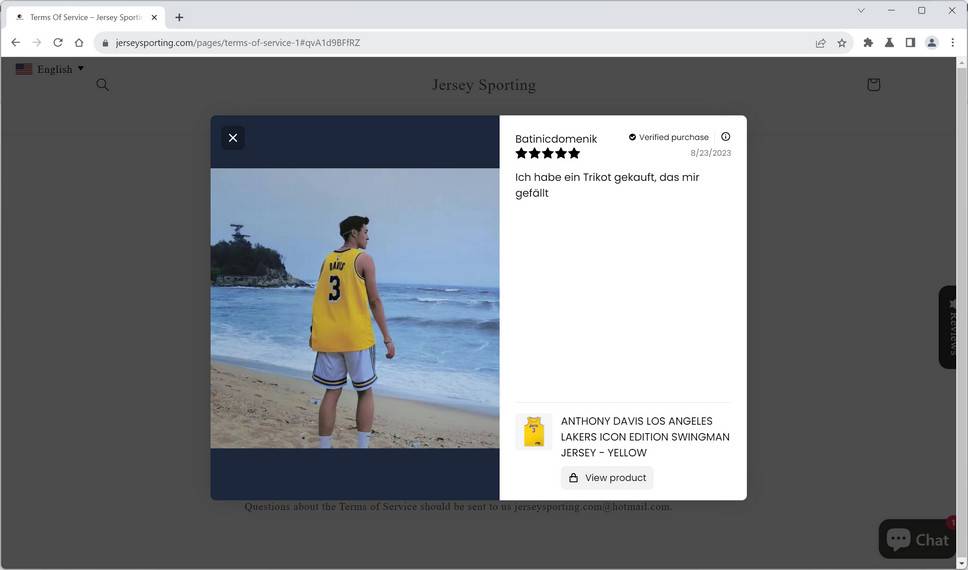This screenshot has width=968, height=570.
Task: Open the shopping cart icon
Action: 873,85
